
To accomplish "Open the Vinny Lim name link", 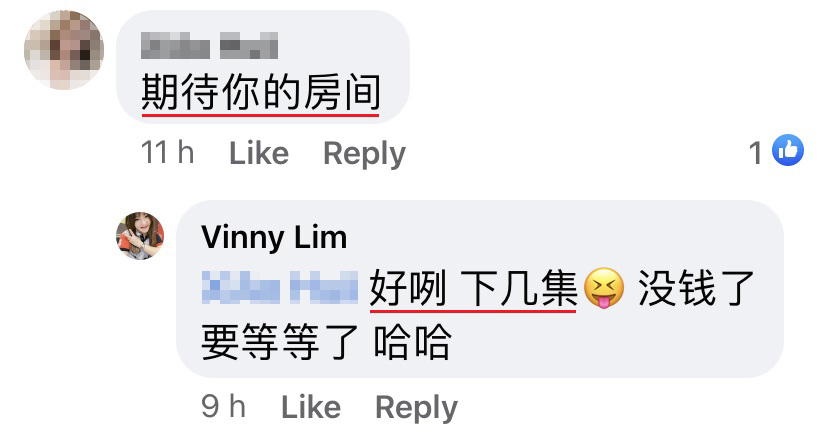I will (x=274, y=237).
